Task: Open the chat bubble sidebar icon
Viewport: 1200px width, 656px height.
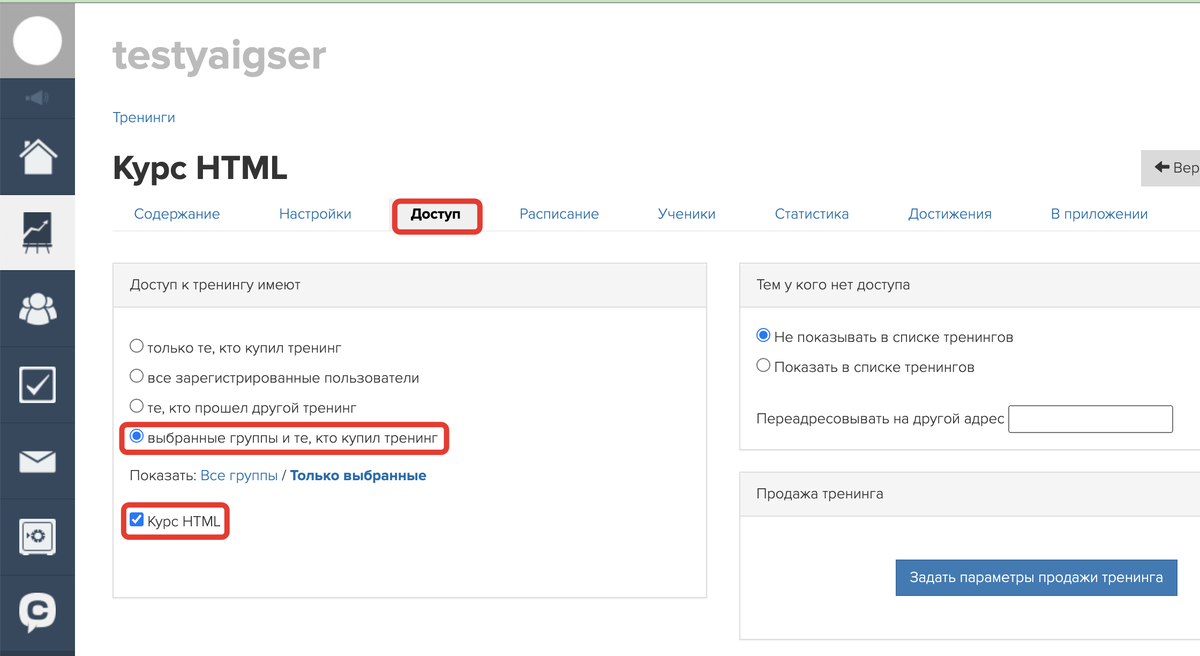Action: (37, 611)
